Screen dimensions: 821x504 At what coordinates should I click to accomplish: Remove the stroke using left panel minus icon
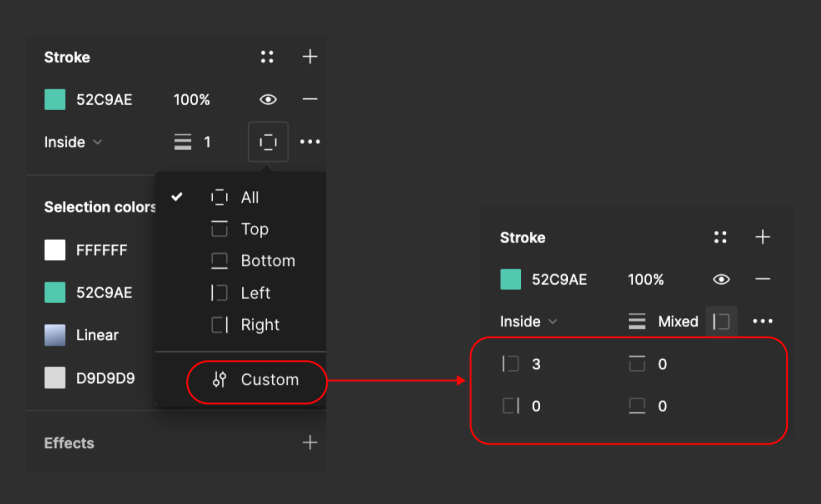tap(310, 99)
